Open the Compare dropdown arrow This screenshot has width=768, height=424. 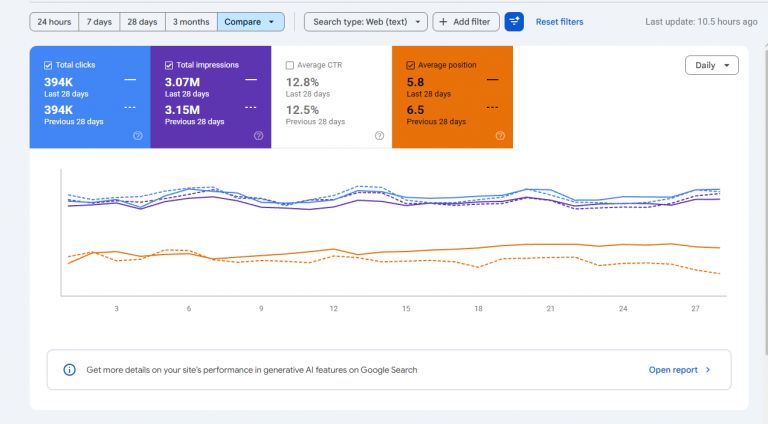271,22
